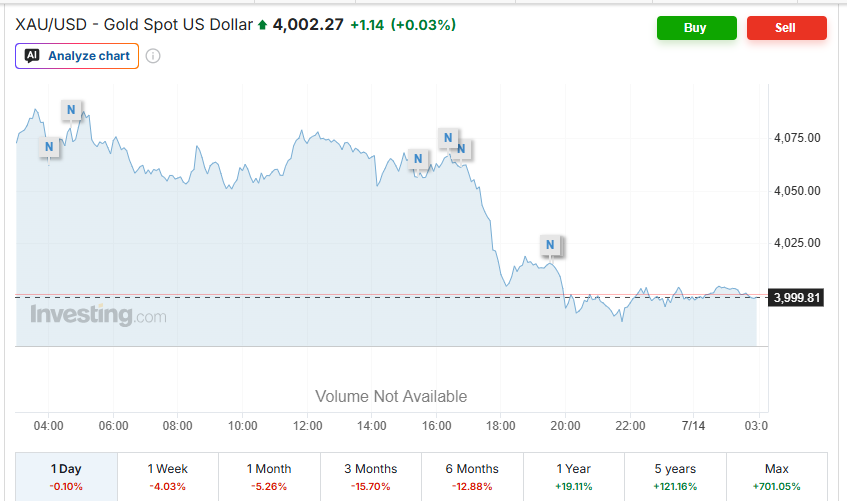The width and height of the screenshot is (847, 501).
Task: Select the 1 Day timeframe tab
Action: [66, 477]
